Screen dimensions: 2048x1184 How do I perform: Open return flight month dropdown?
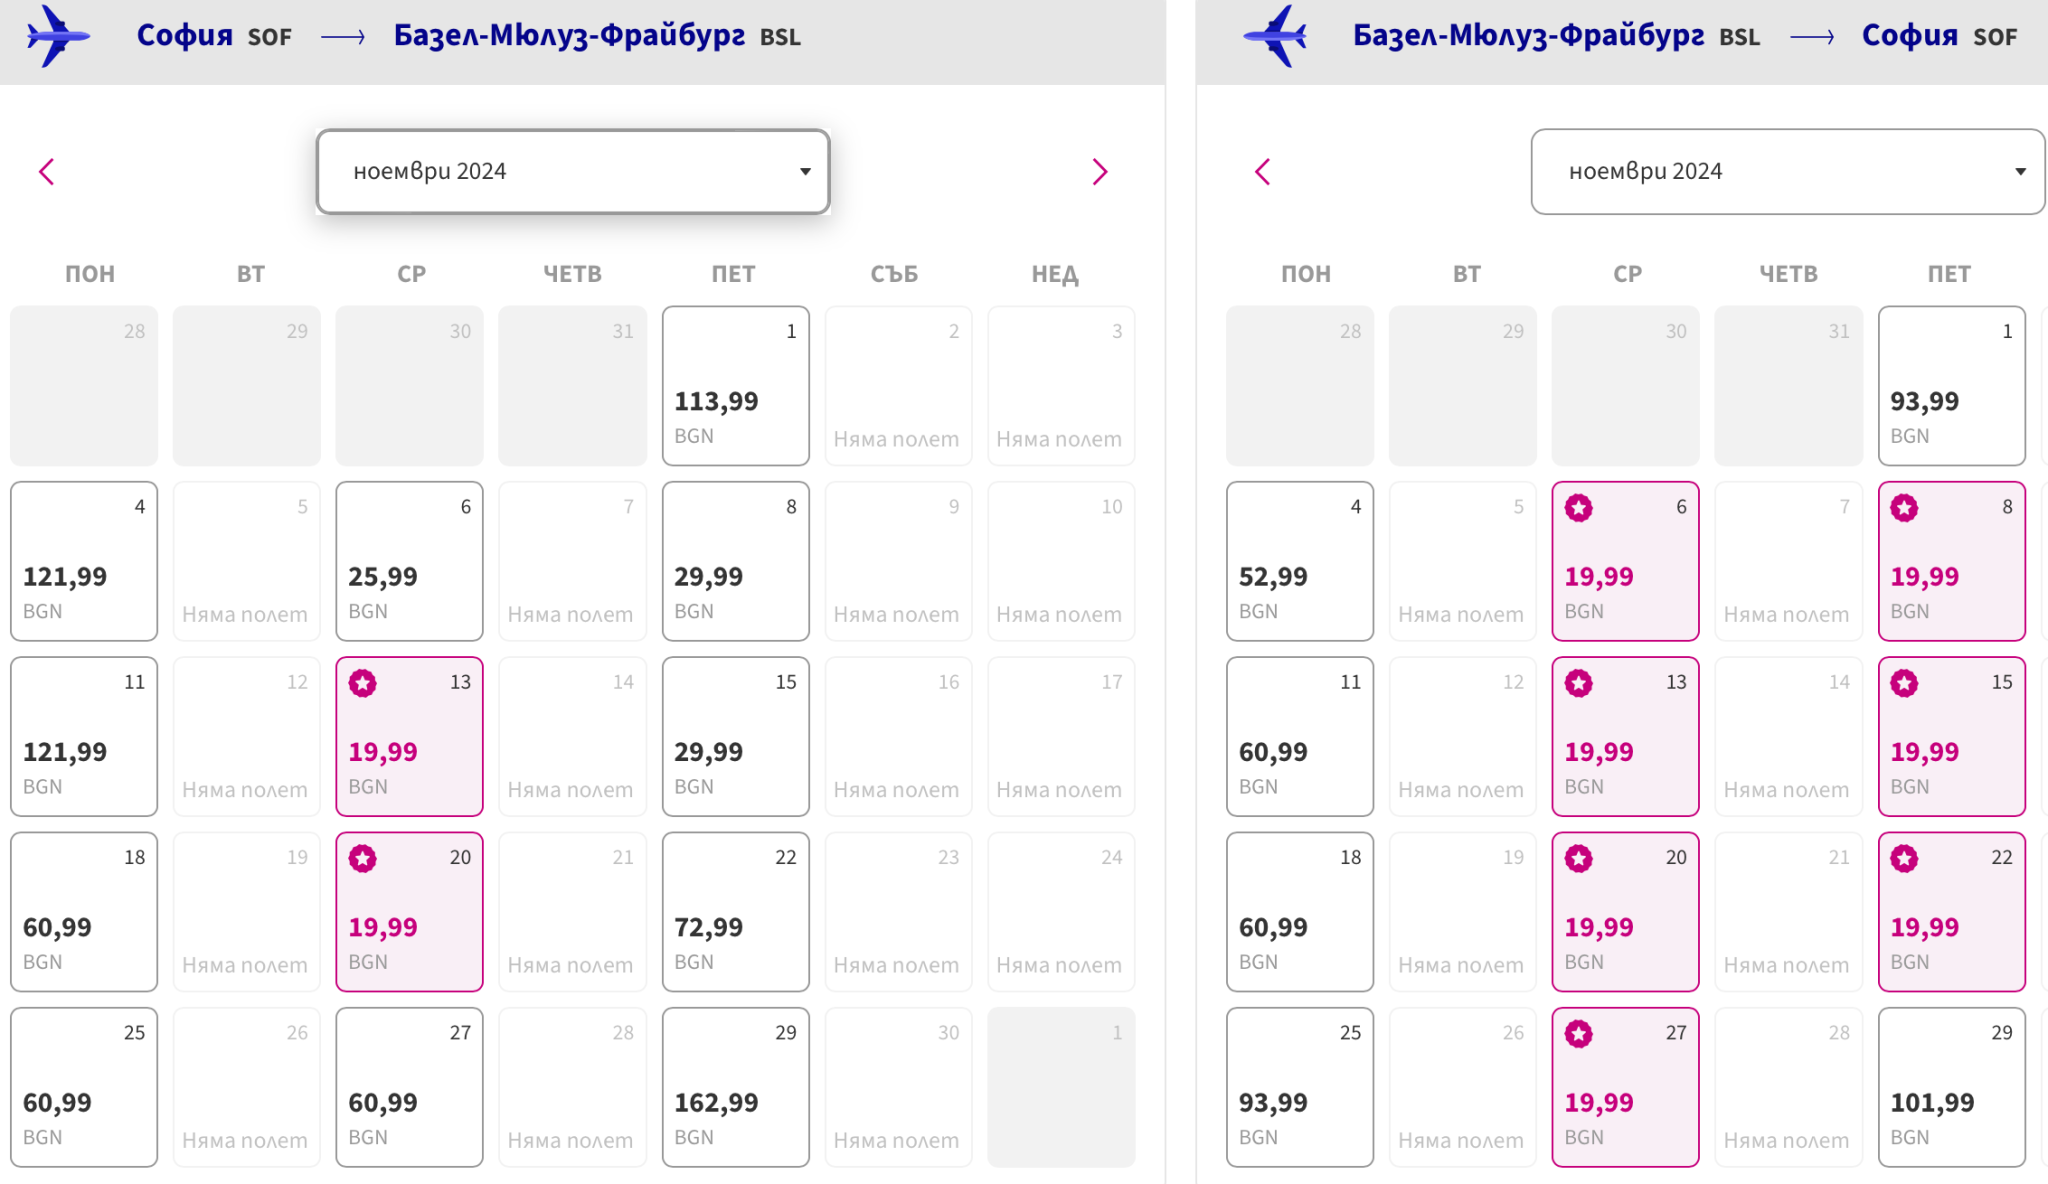(x=1787, y=171)
